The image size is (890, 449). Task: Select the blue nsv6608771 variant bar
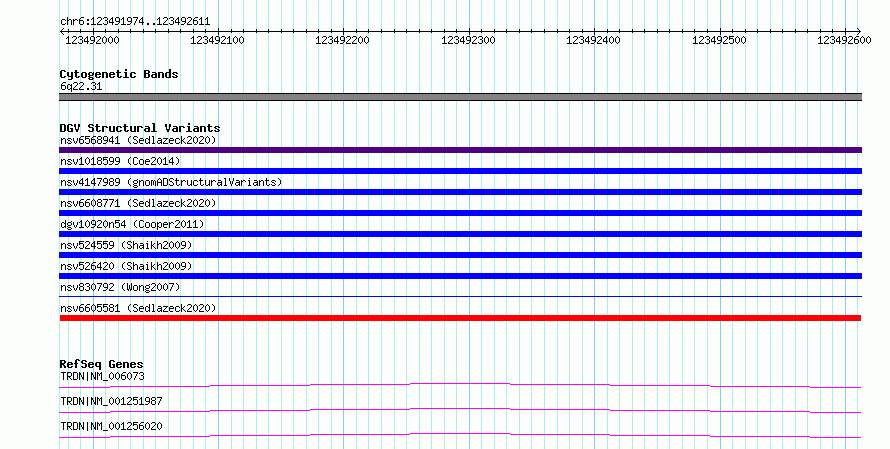(x=460, y=213)
